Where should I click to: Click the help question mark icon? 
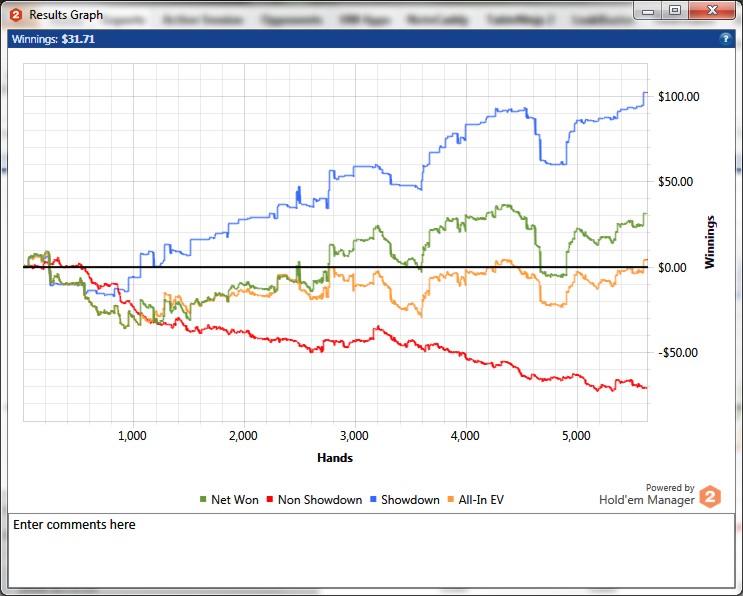[725, 38]
